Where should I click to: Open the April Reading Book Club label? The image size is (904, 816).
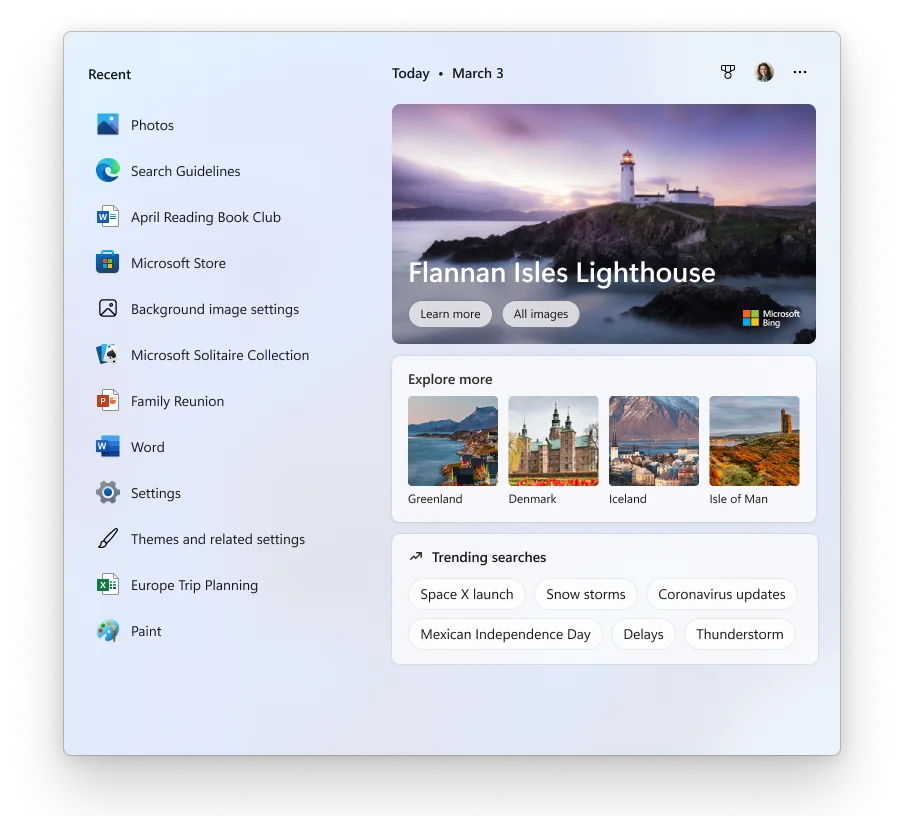206,217
